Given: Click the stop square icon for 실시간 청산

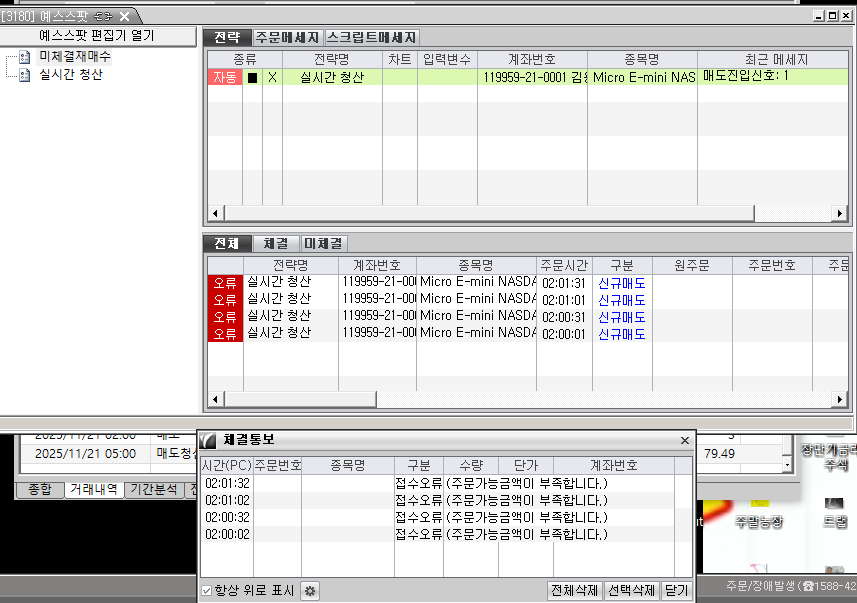Looking at the screenshot, I should tap(252, 77).
